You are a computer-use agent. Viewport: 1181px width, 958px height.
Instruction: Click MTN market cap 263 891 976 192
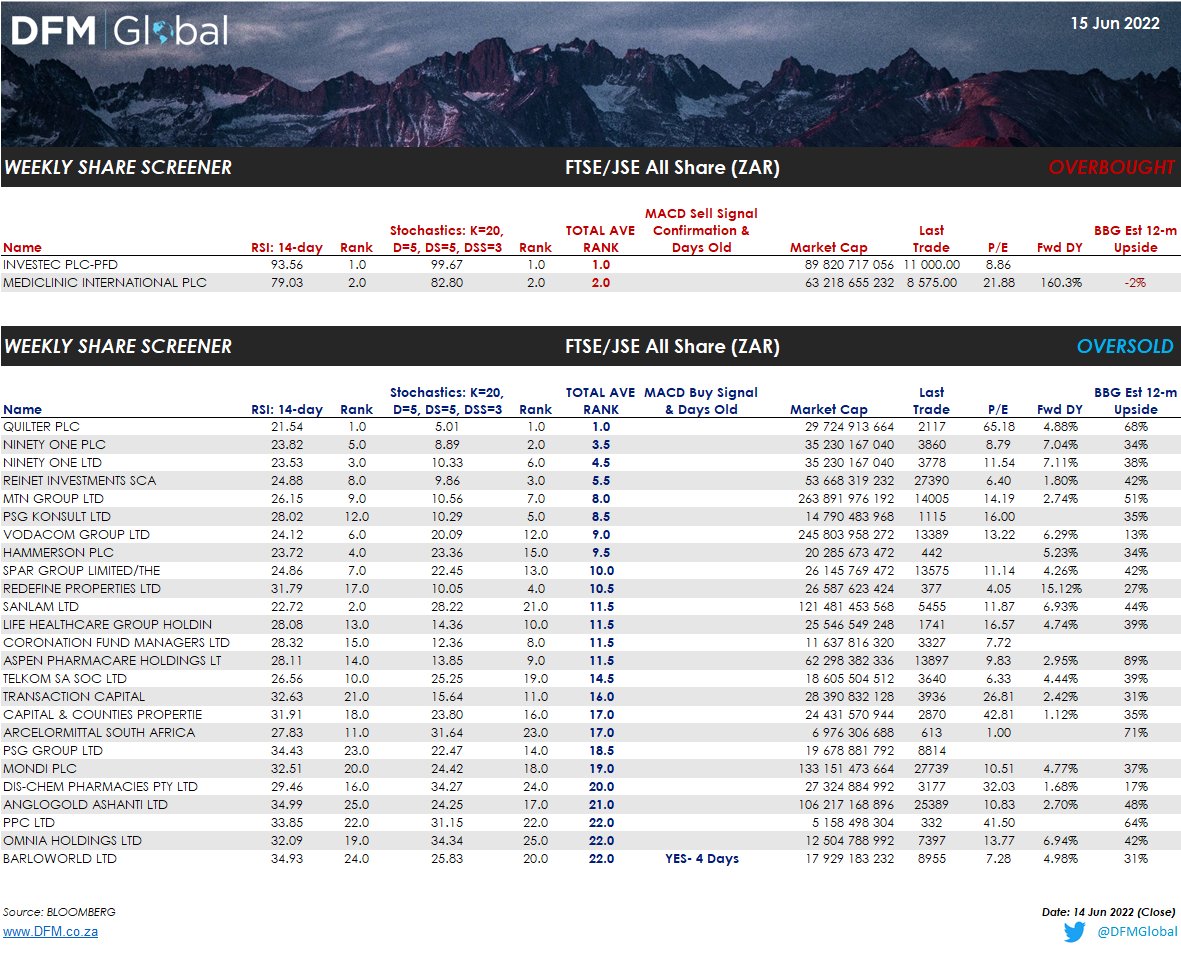point(847,499)
